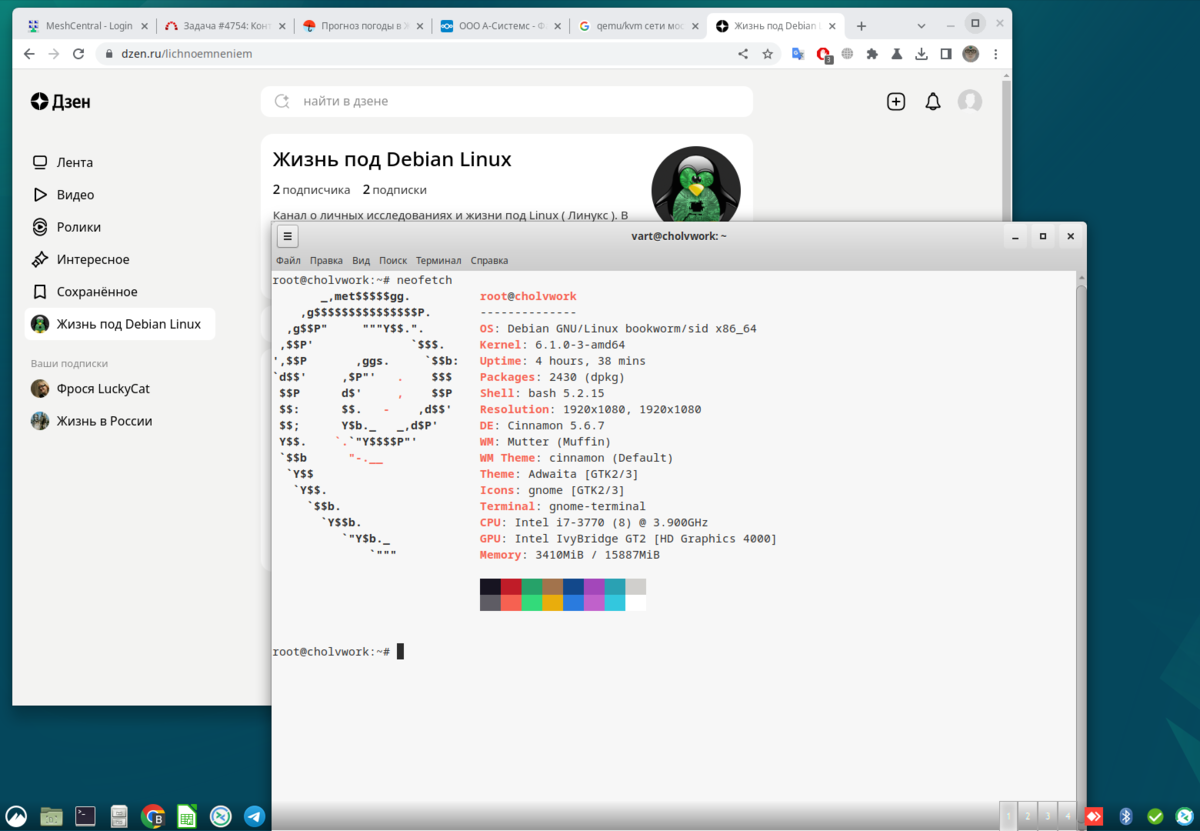The height and width of the screenshot is (831, 1200).
Task: Click the terminal vertical scrollbar
Action: coord(1081,540)
